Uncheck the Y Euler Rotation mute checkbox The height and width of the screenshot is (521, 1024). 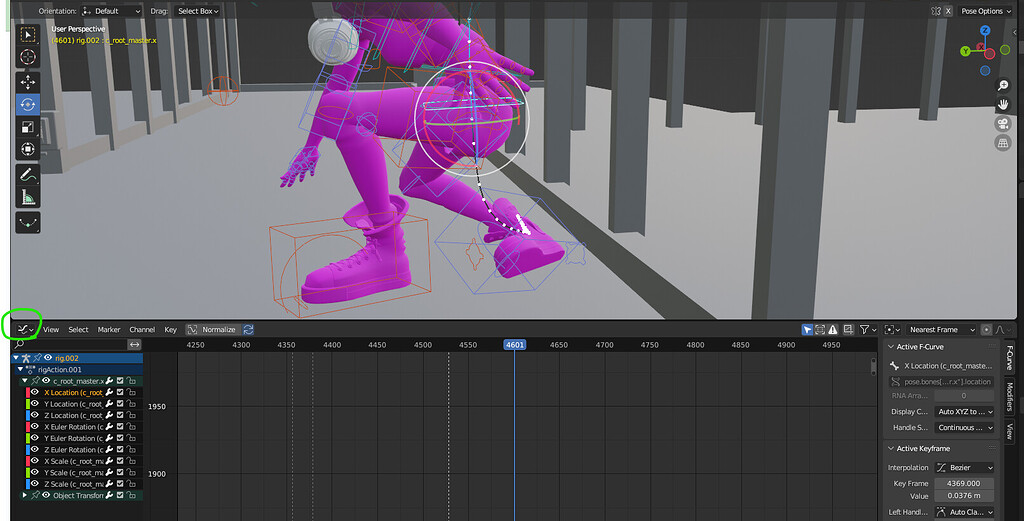pyautogui.click(x=120, y=438)
